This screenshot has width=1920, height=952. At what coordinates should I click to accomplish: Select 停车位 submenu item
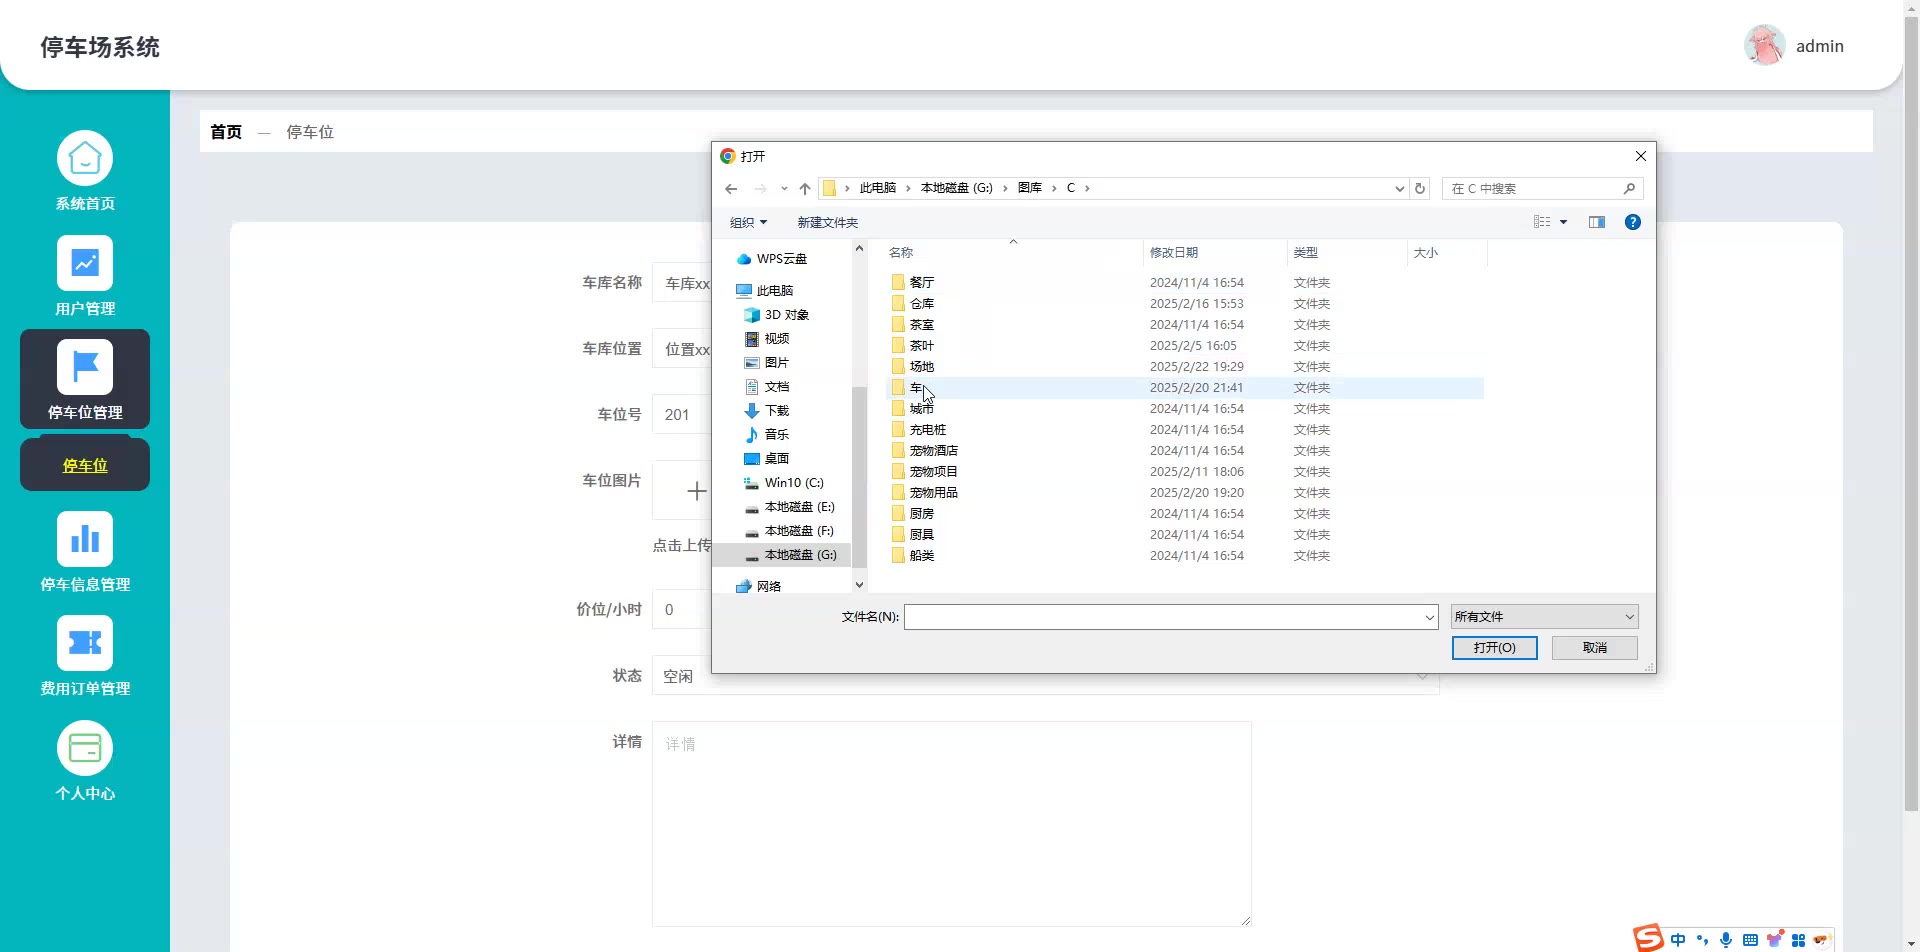point(85,465)
